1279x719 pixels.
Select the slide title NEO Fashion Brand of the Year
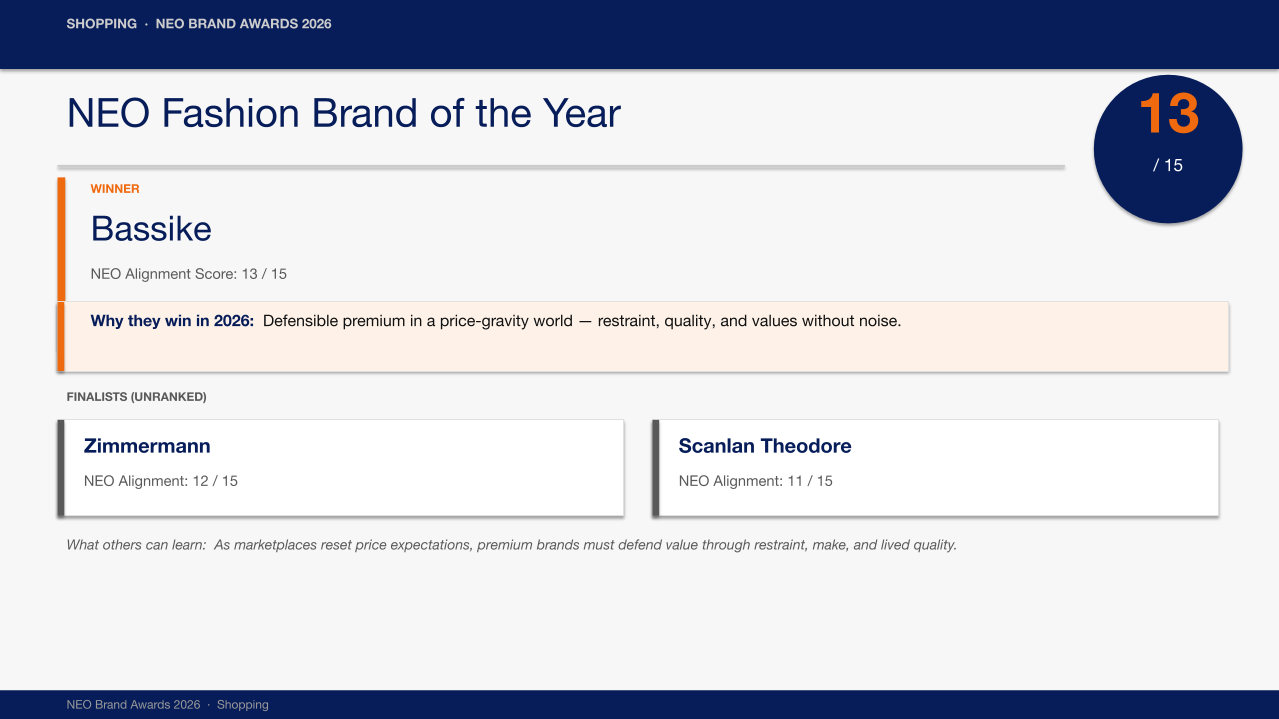343,113
